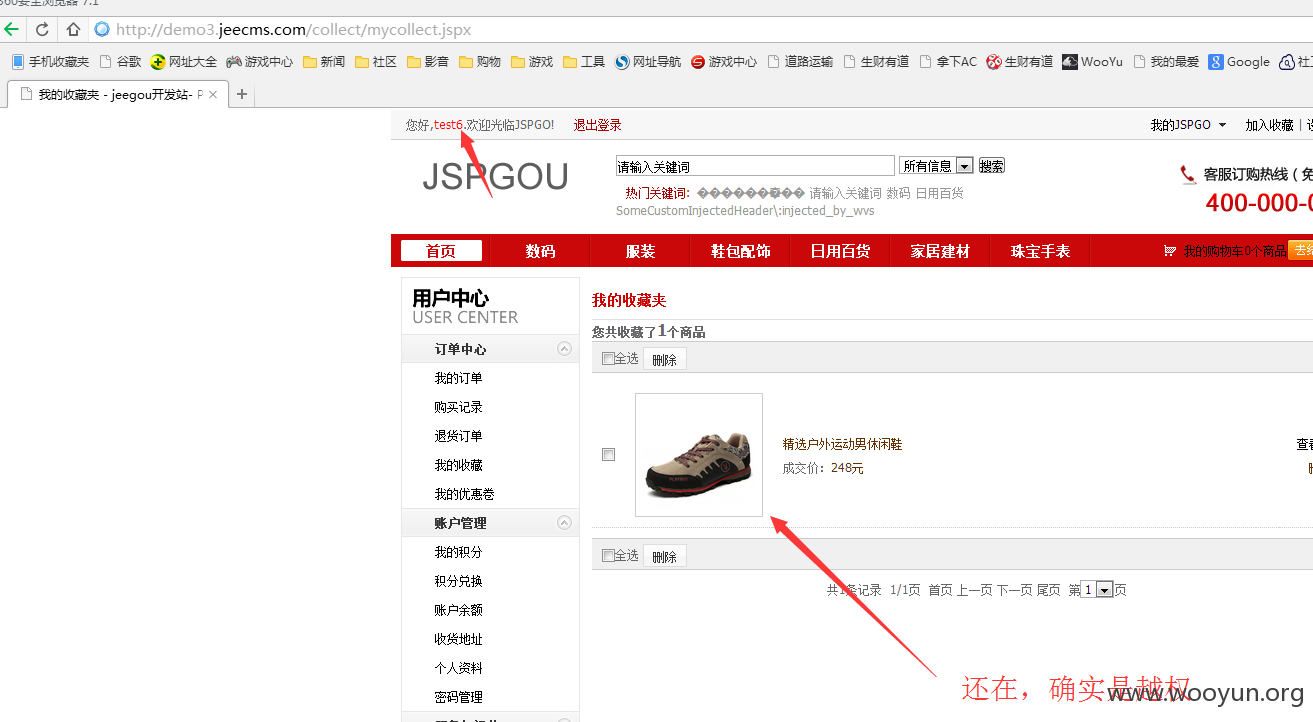
Task: Select the 家居建材 navigation tab
Action: pyautogui.click(x=941, y=251)
